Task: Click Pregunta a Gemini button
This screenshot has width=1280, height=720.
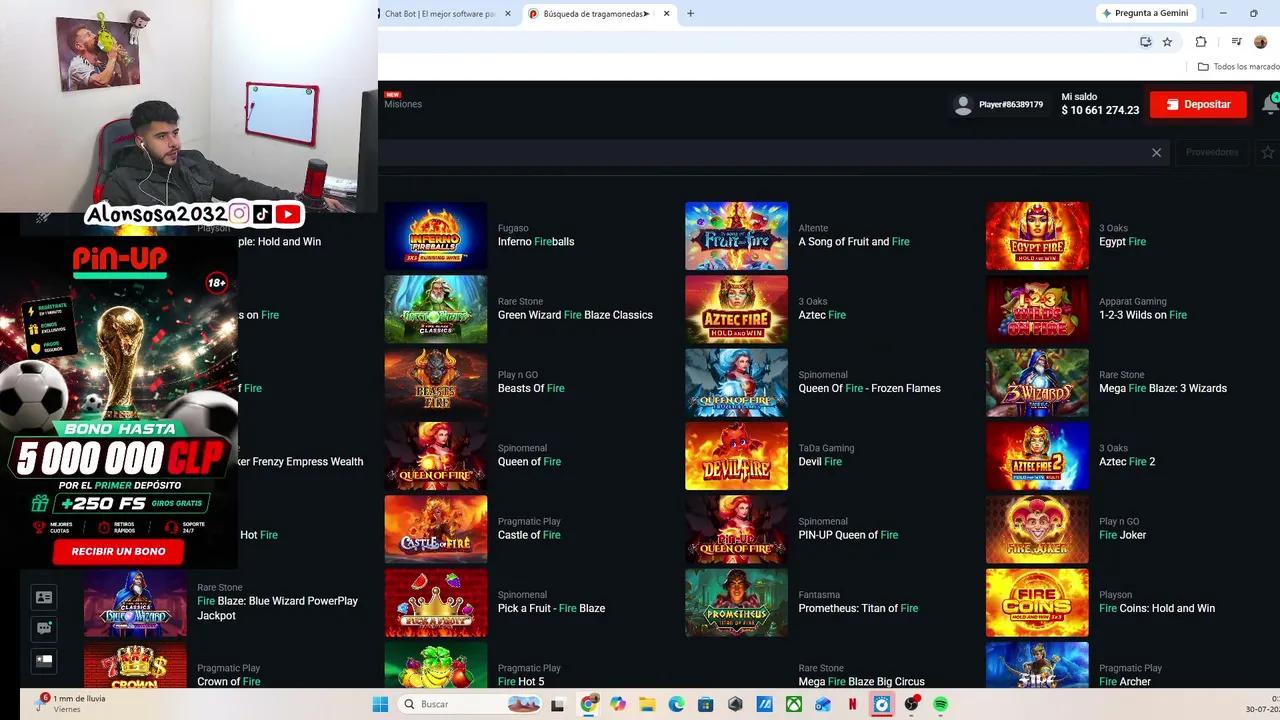Action: tap(1145, 13)
